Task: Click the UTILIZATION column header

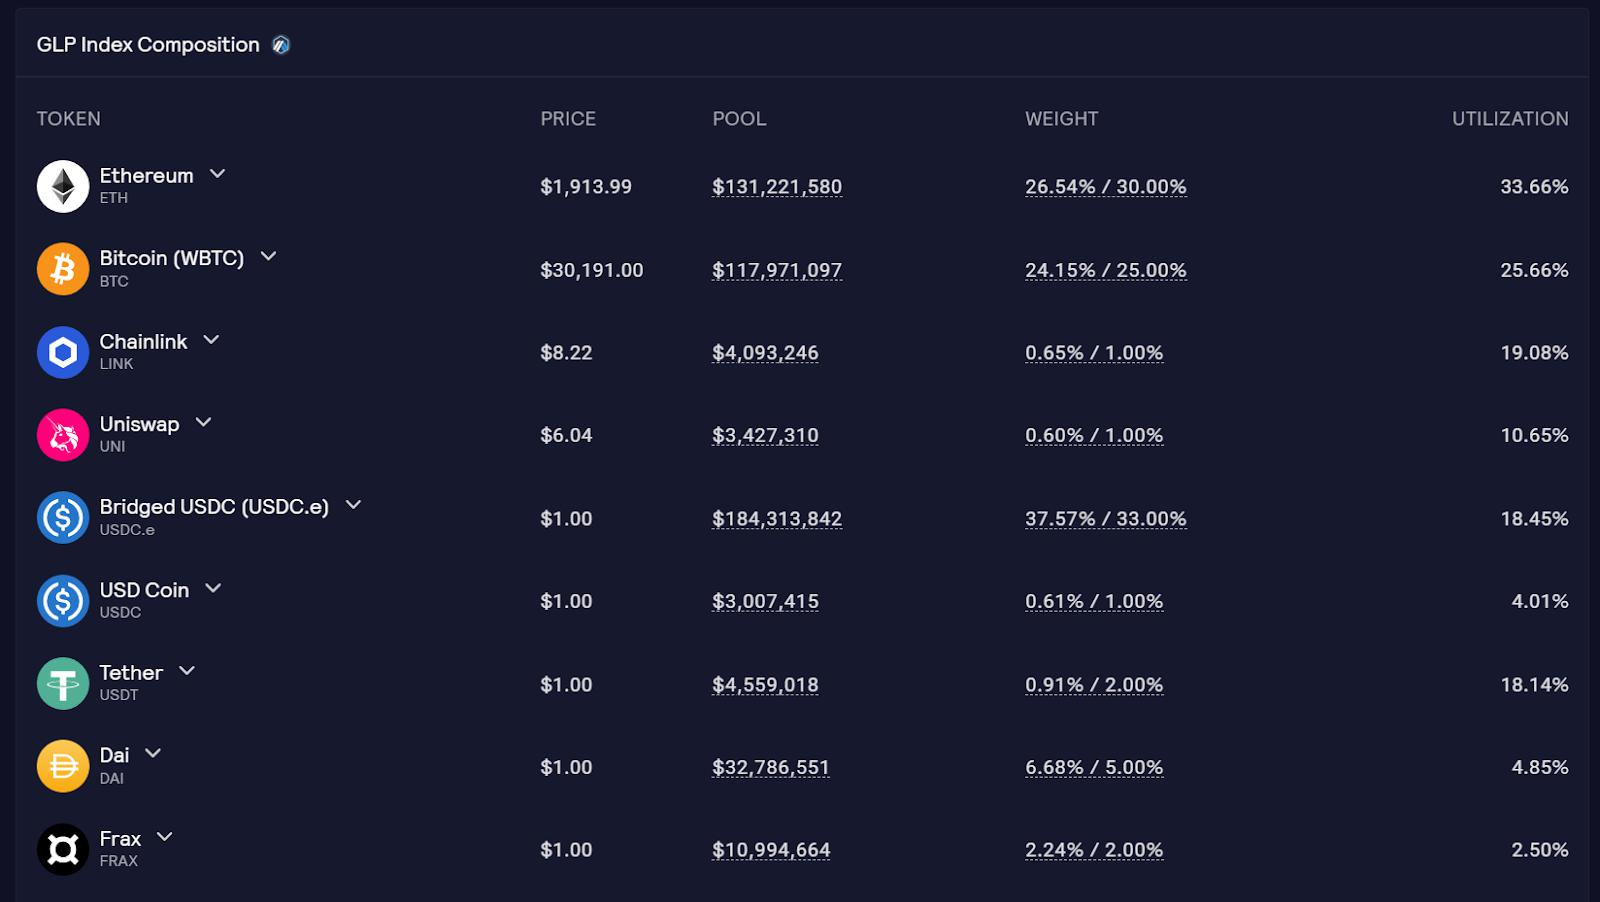Action: [1509, 119]
